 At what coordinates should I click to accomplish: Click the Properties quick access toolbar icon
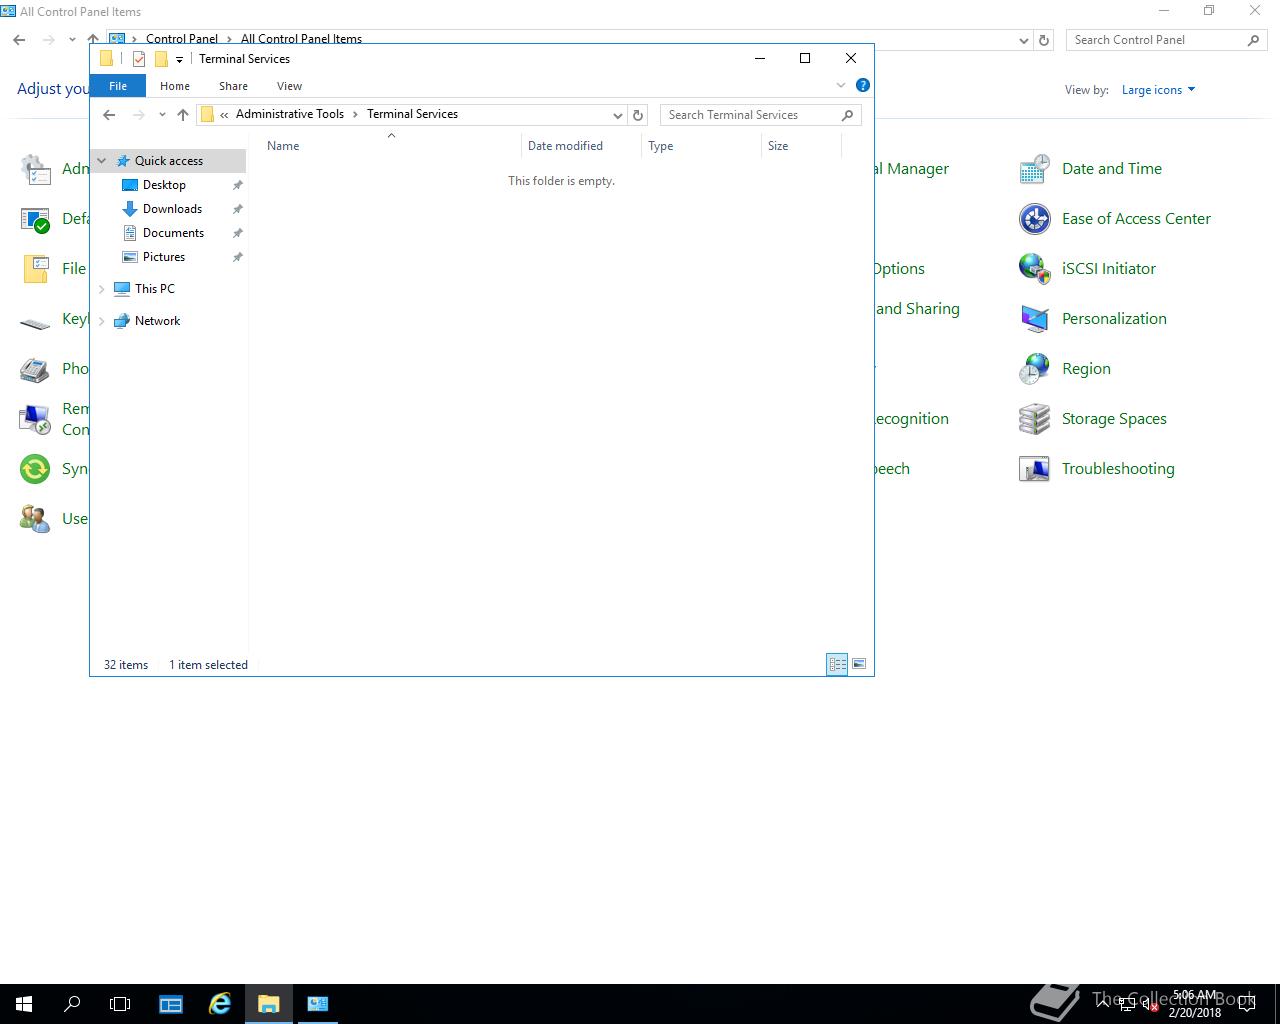pyautogui.click(x=139, y=59)
